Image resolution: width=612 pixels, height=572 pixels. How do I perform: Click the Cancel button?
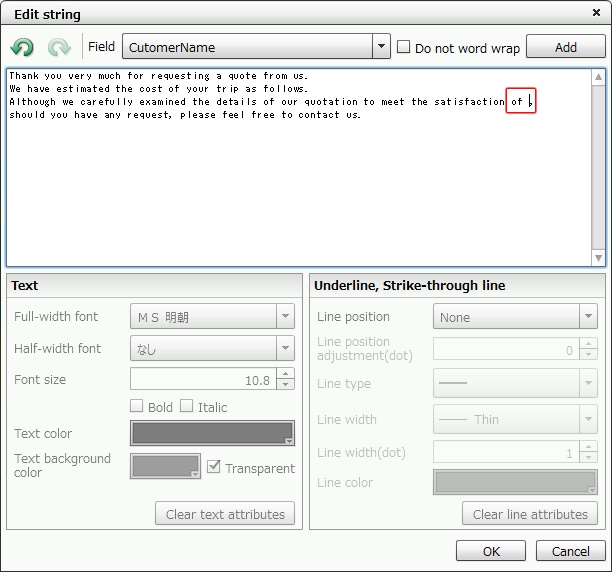click(570, 551)
